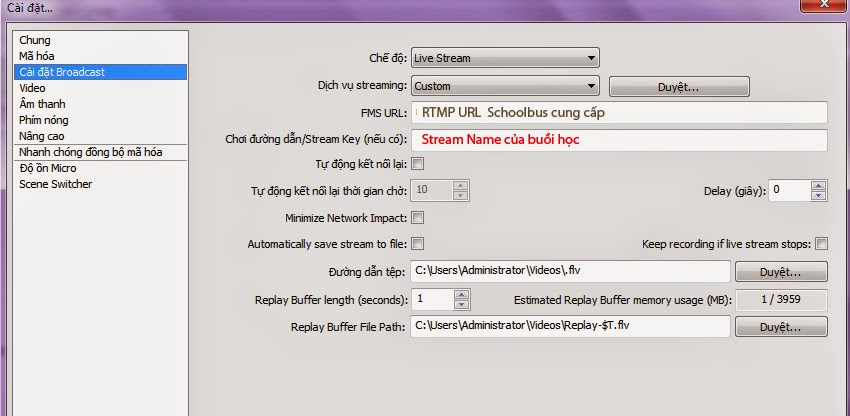The image size is (850, 416).
Task: Click the Delay (giây) number field
Action: click(789, 190)
